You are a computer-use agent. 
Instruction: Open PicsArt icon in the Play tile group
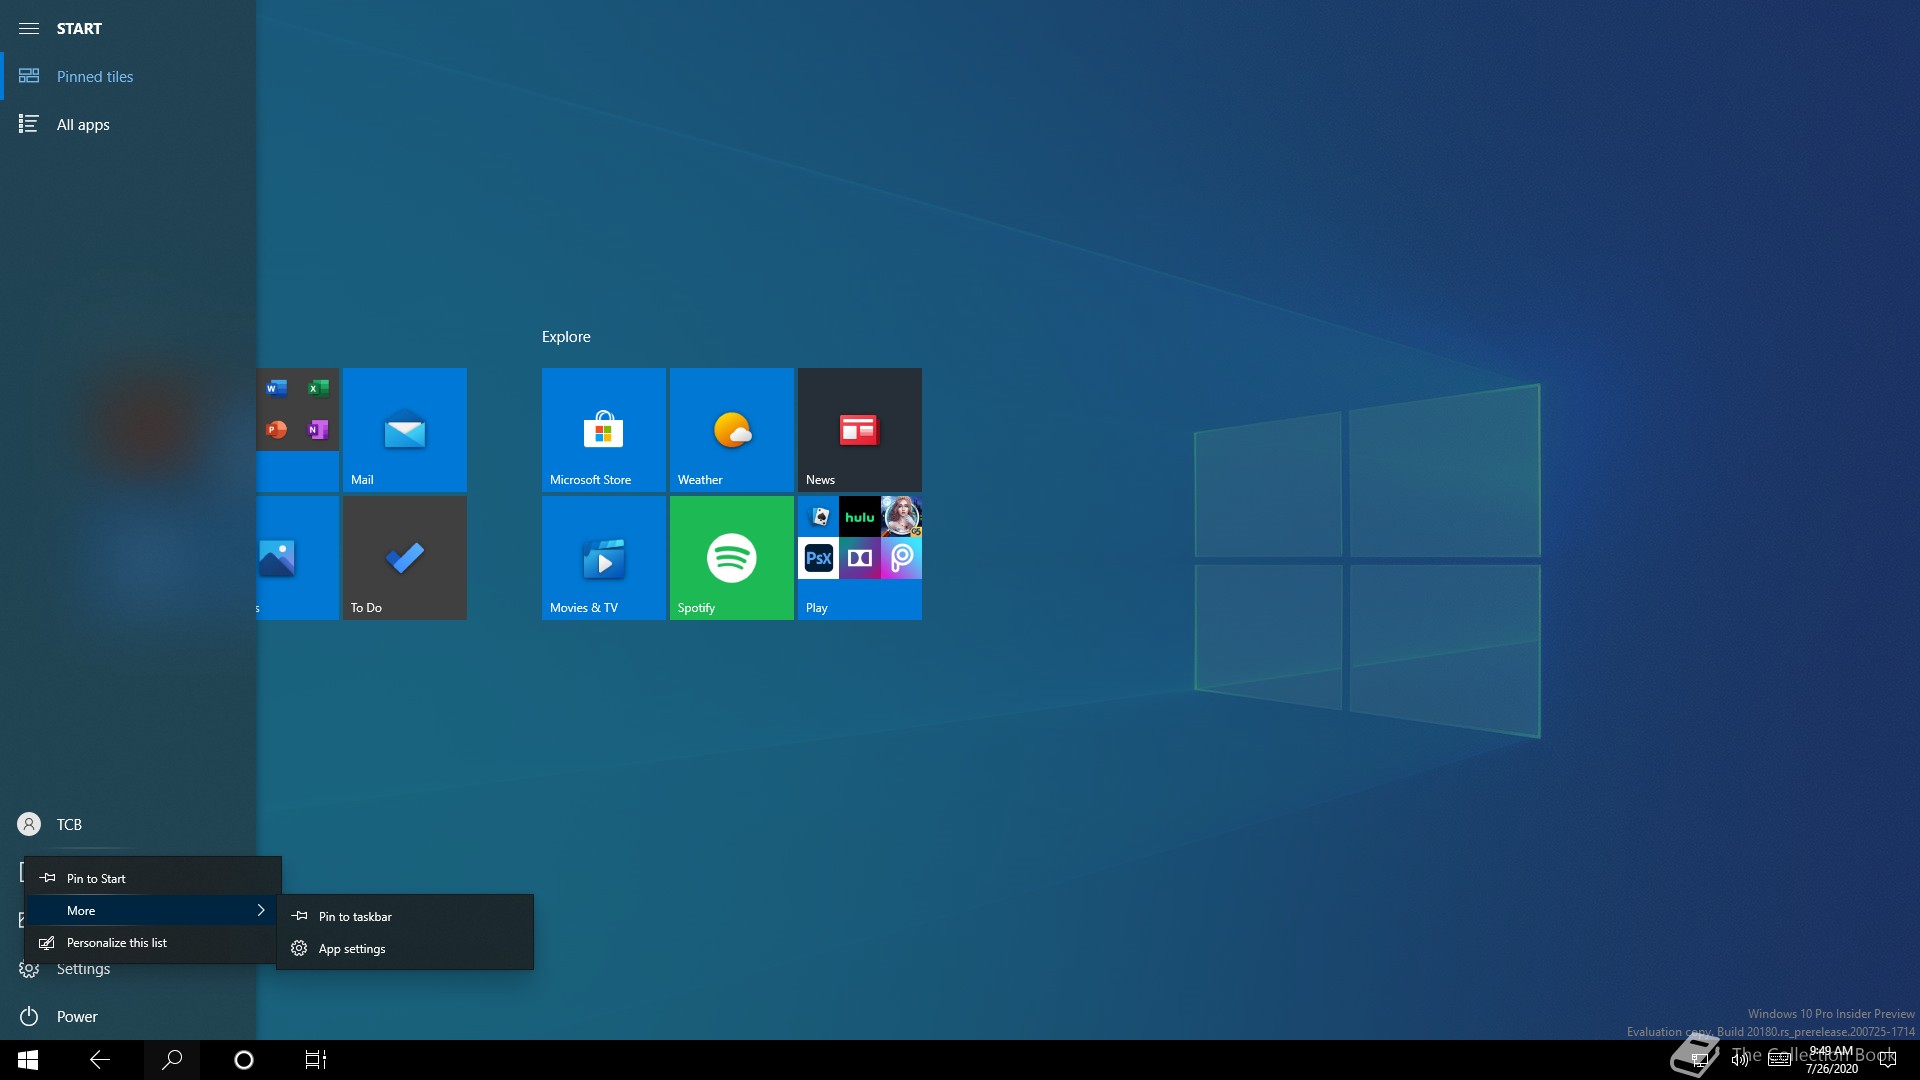pos(901,558)
